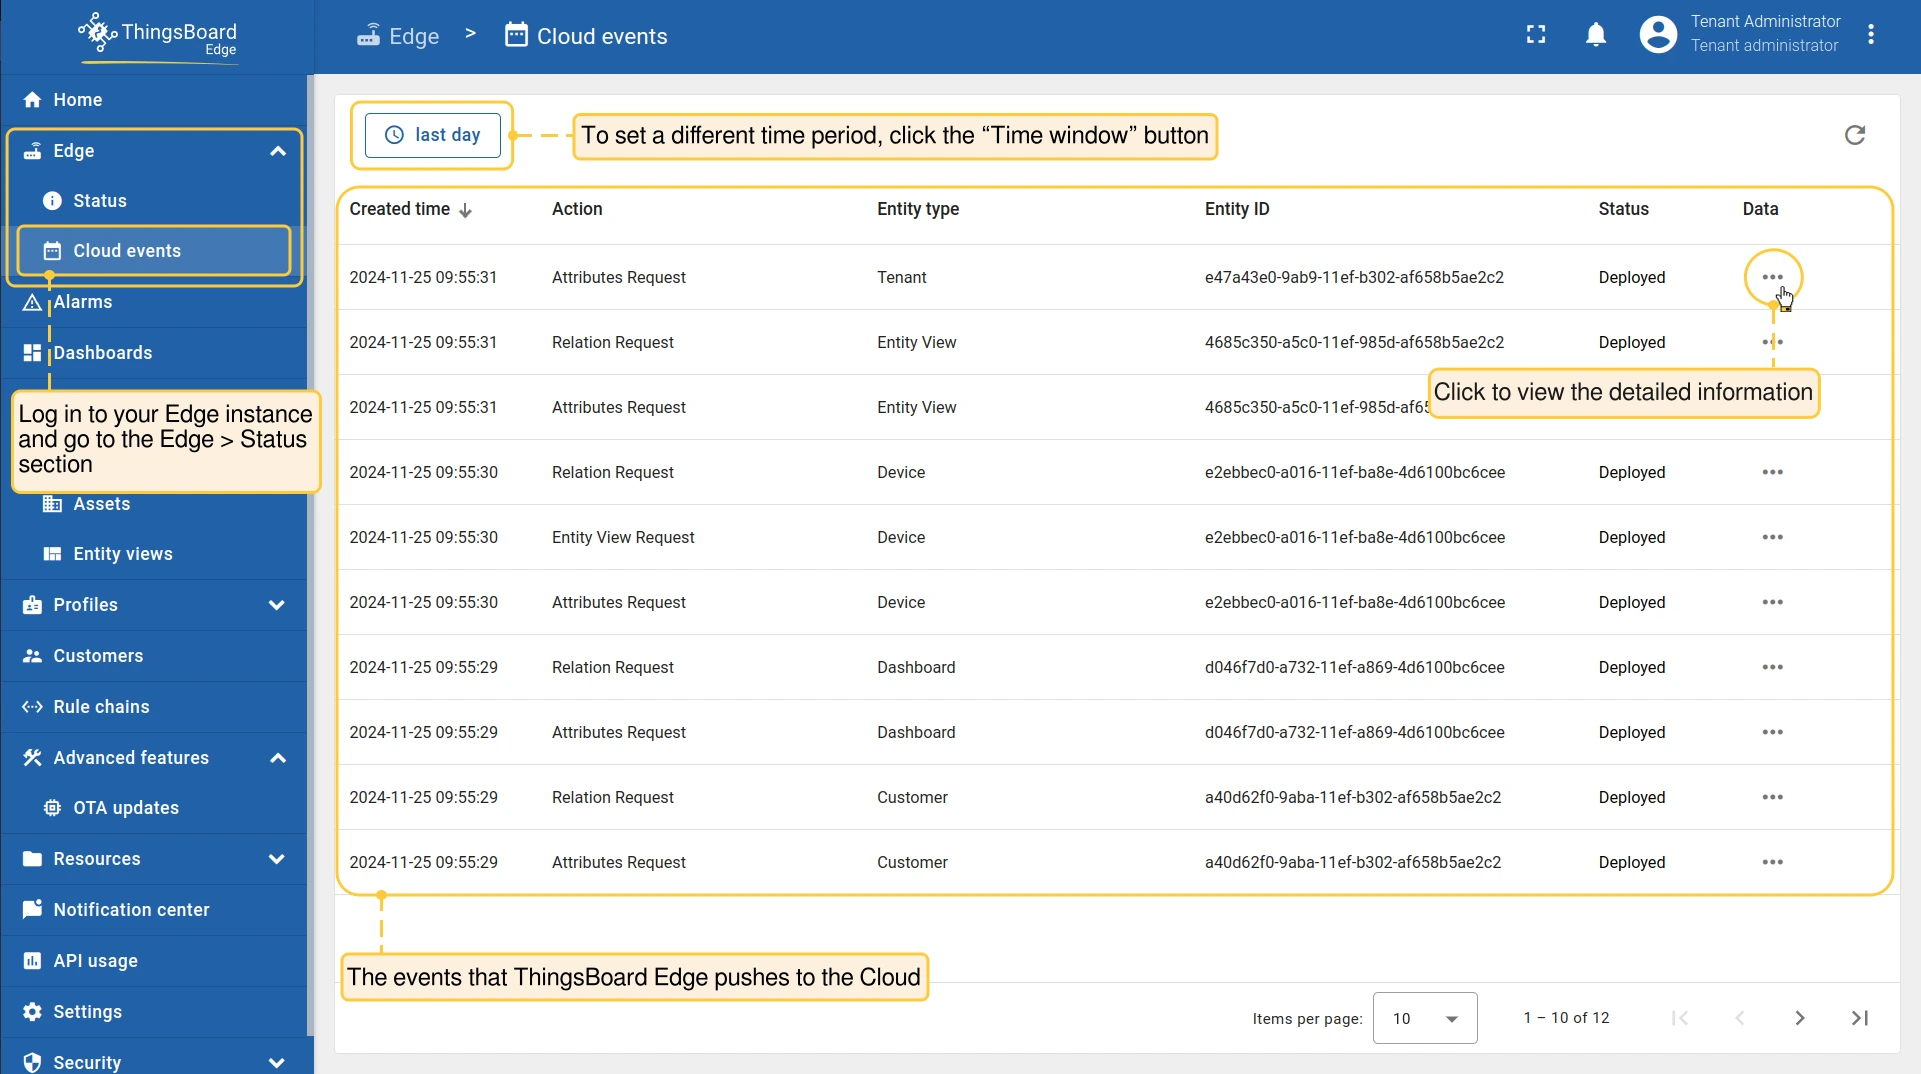
Task: Collapse the Advanced features section
Action: [278, 758]
